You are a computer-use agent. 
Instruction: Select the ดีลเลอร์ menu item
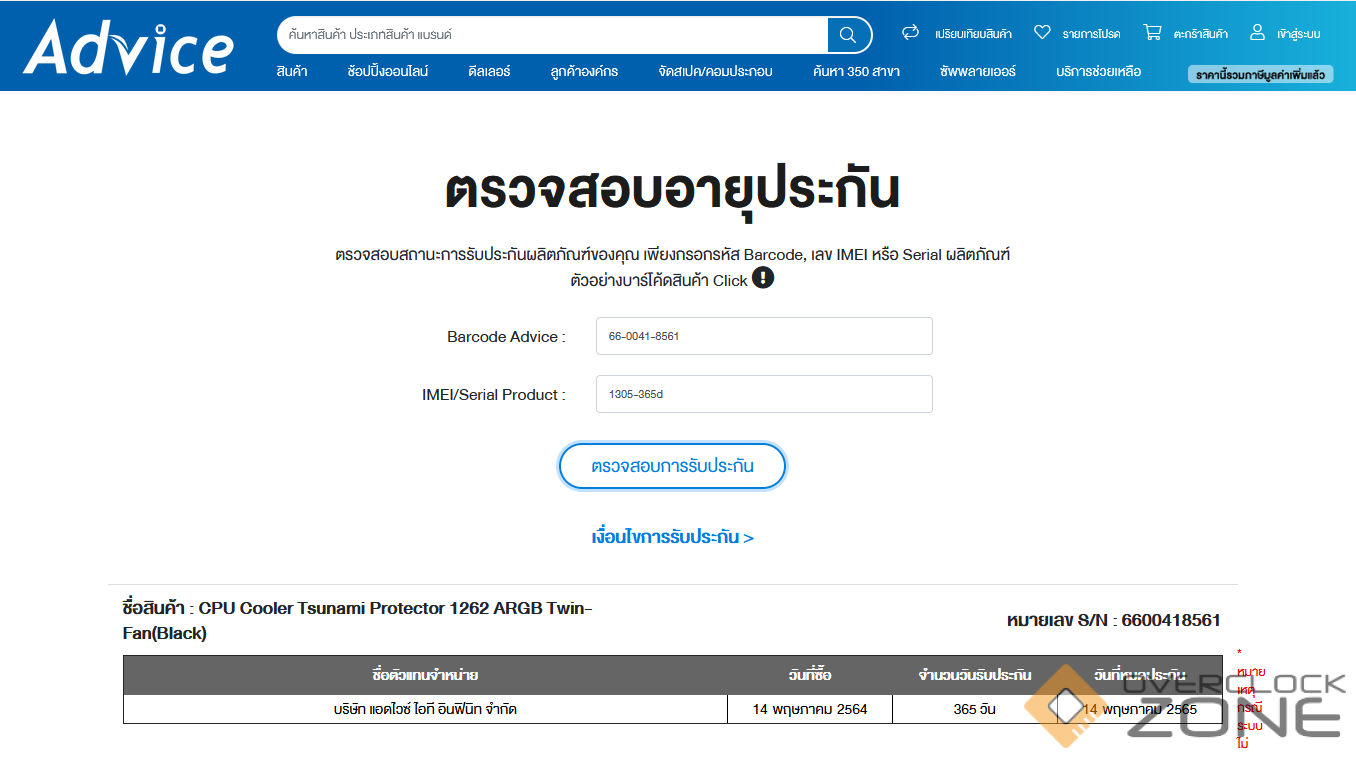[x=489, y=71]
